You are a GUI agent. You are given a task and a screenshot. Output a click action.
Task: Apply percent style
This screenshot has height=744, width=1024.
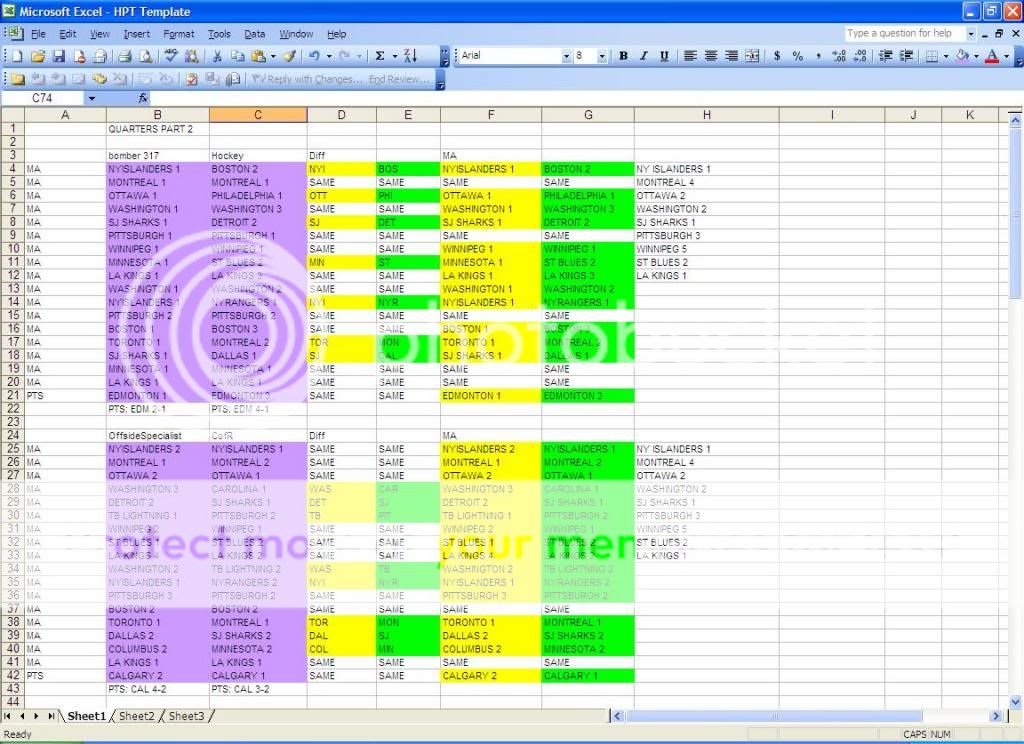point(797,56)
